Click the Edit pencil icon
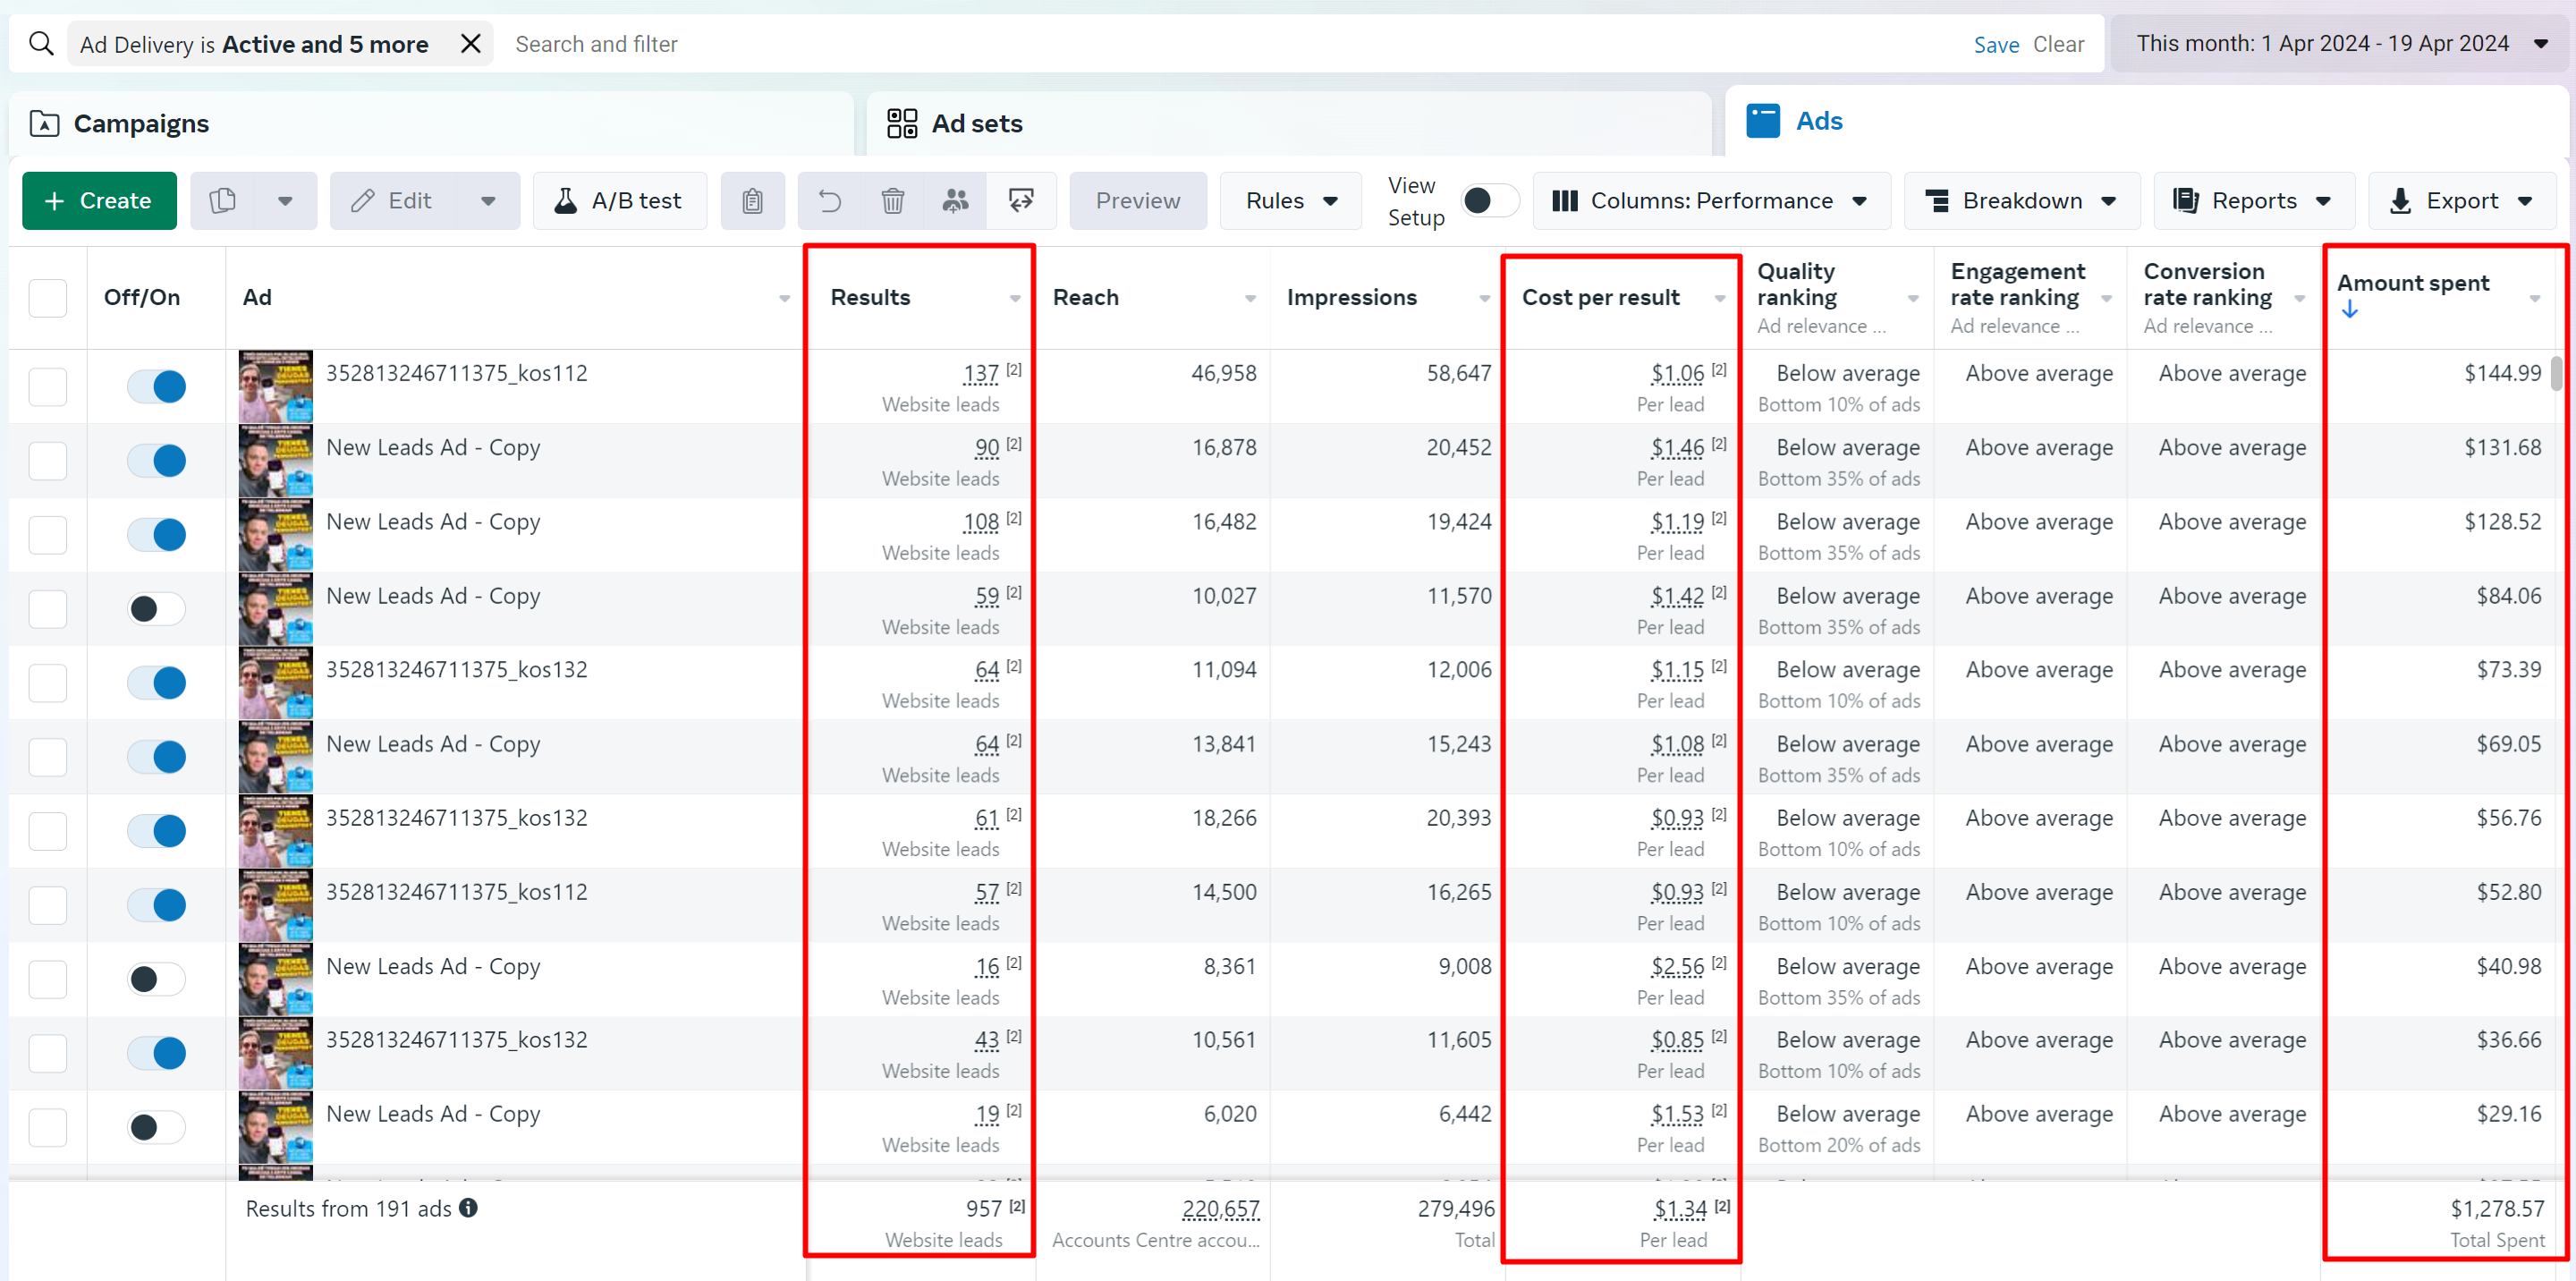This screenshot has width=2576, height=1281. click(x=363, y=201)
